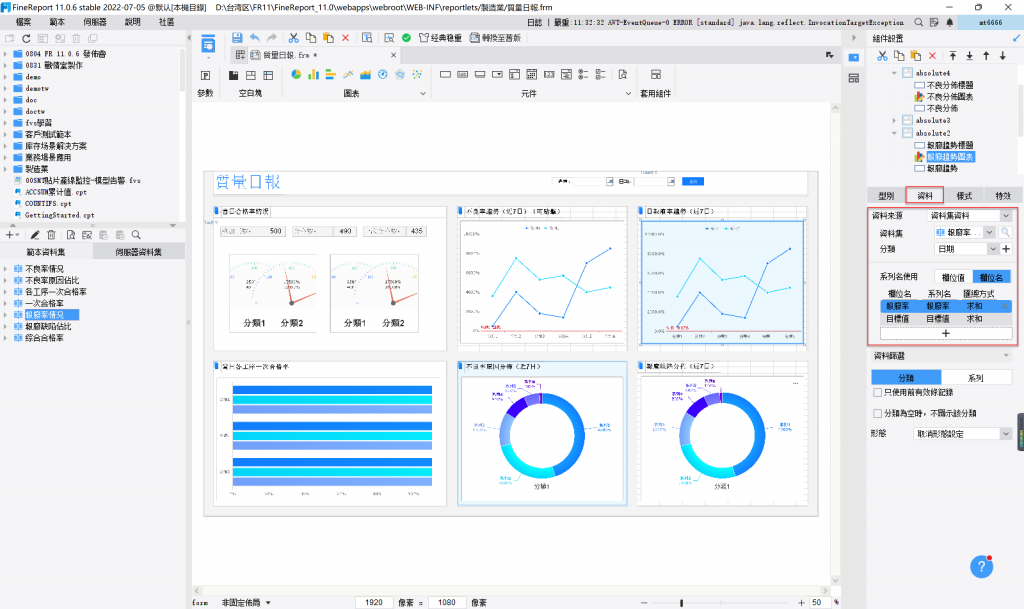1024x609 pixels.
Task: Open the 形態 取消形態設定 dropdown
Action: [x=962, y=433]
